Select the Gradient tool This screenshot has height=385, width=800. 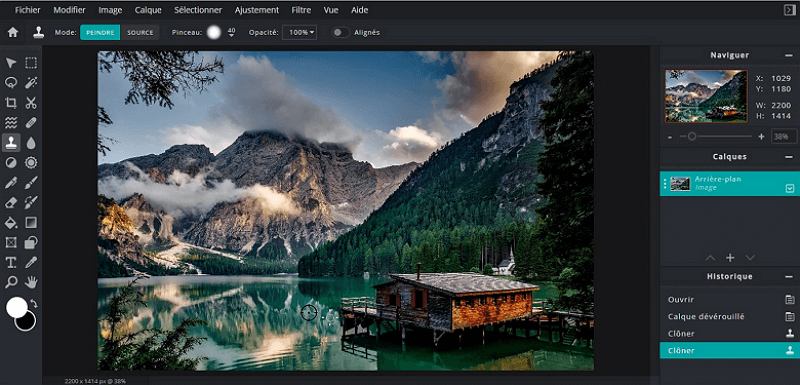(31, 222)
